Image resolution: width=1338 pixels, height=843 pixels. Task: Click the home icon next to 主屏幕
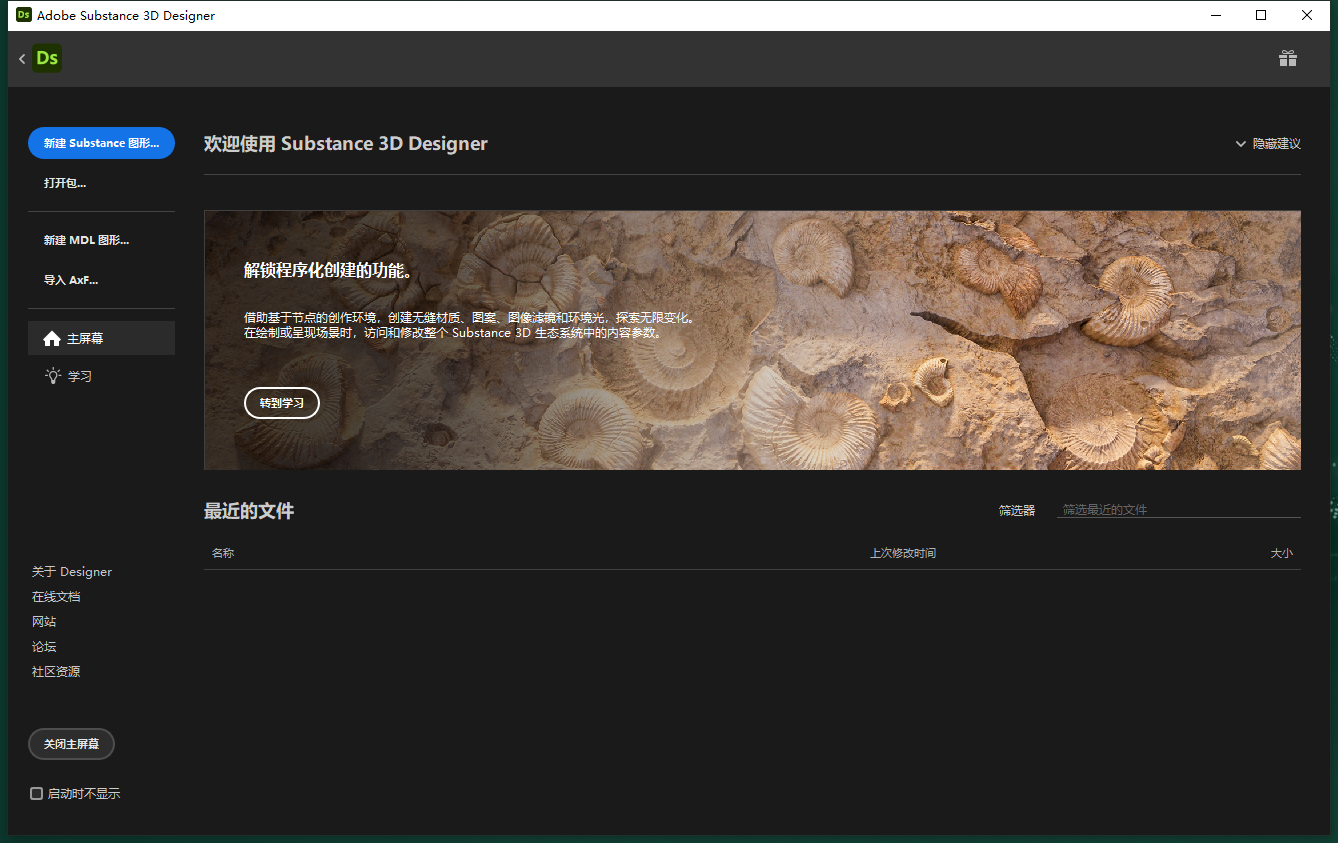click(51, 338)
